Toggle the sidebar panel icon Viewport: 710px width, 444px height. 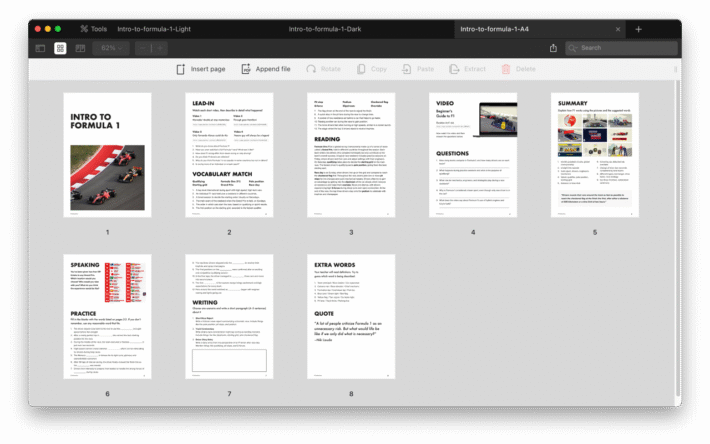coord(40,48)
